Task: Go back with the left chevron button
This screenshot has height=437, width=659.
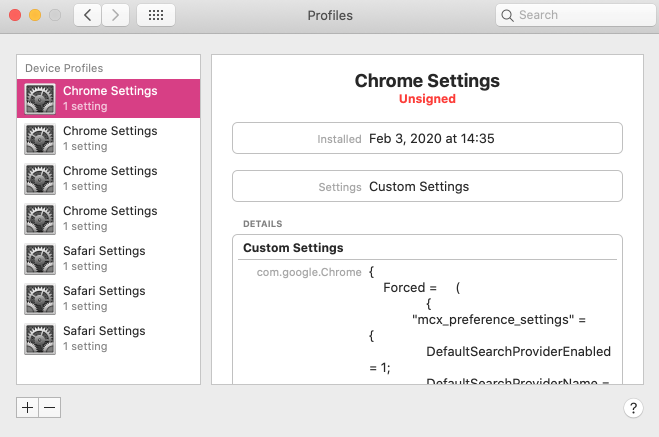Action: pyautogui.click(x=87, y=16)
